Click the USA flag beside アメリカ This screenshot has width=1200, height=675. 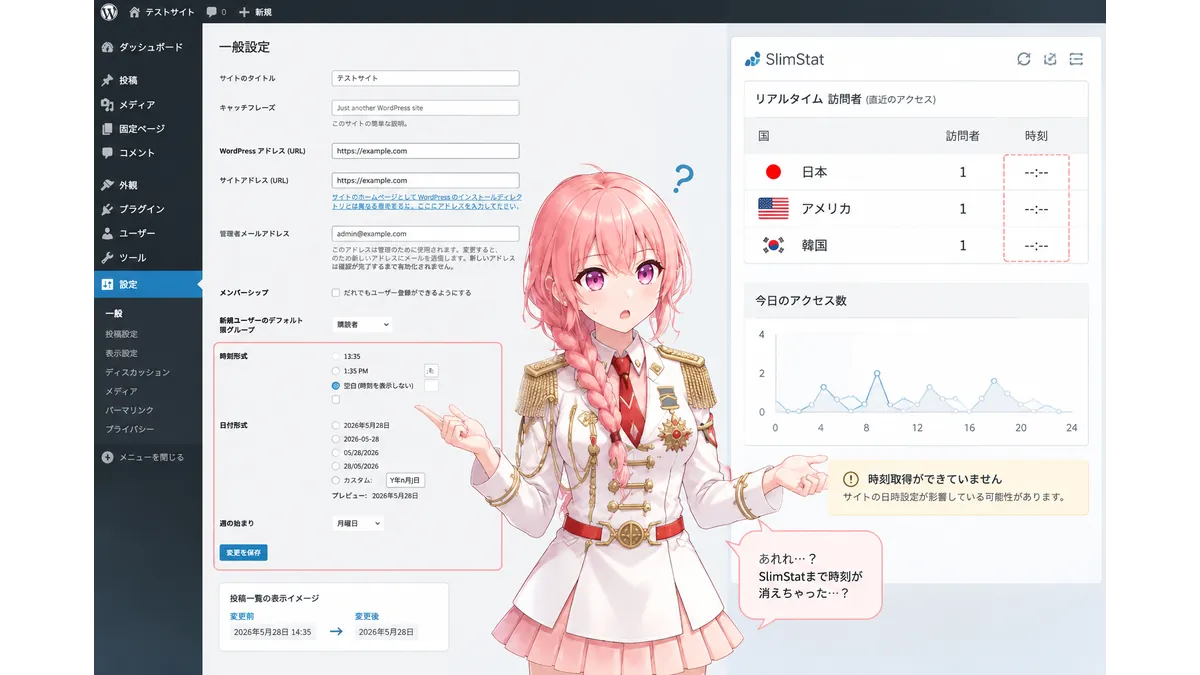tap(773, 208)
